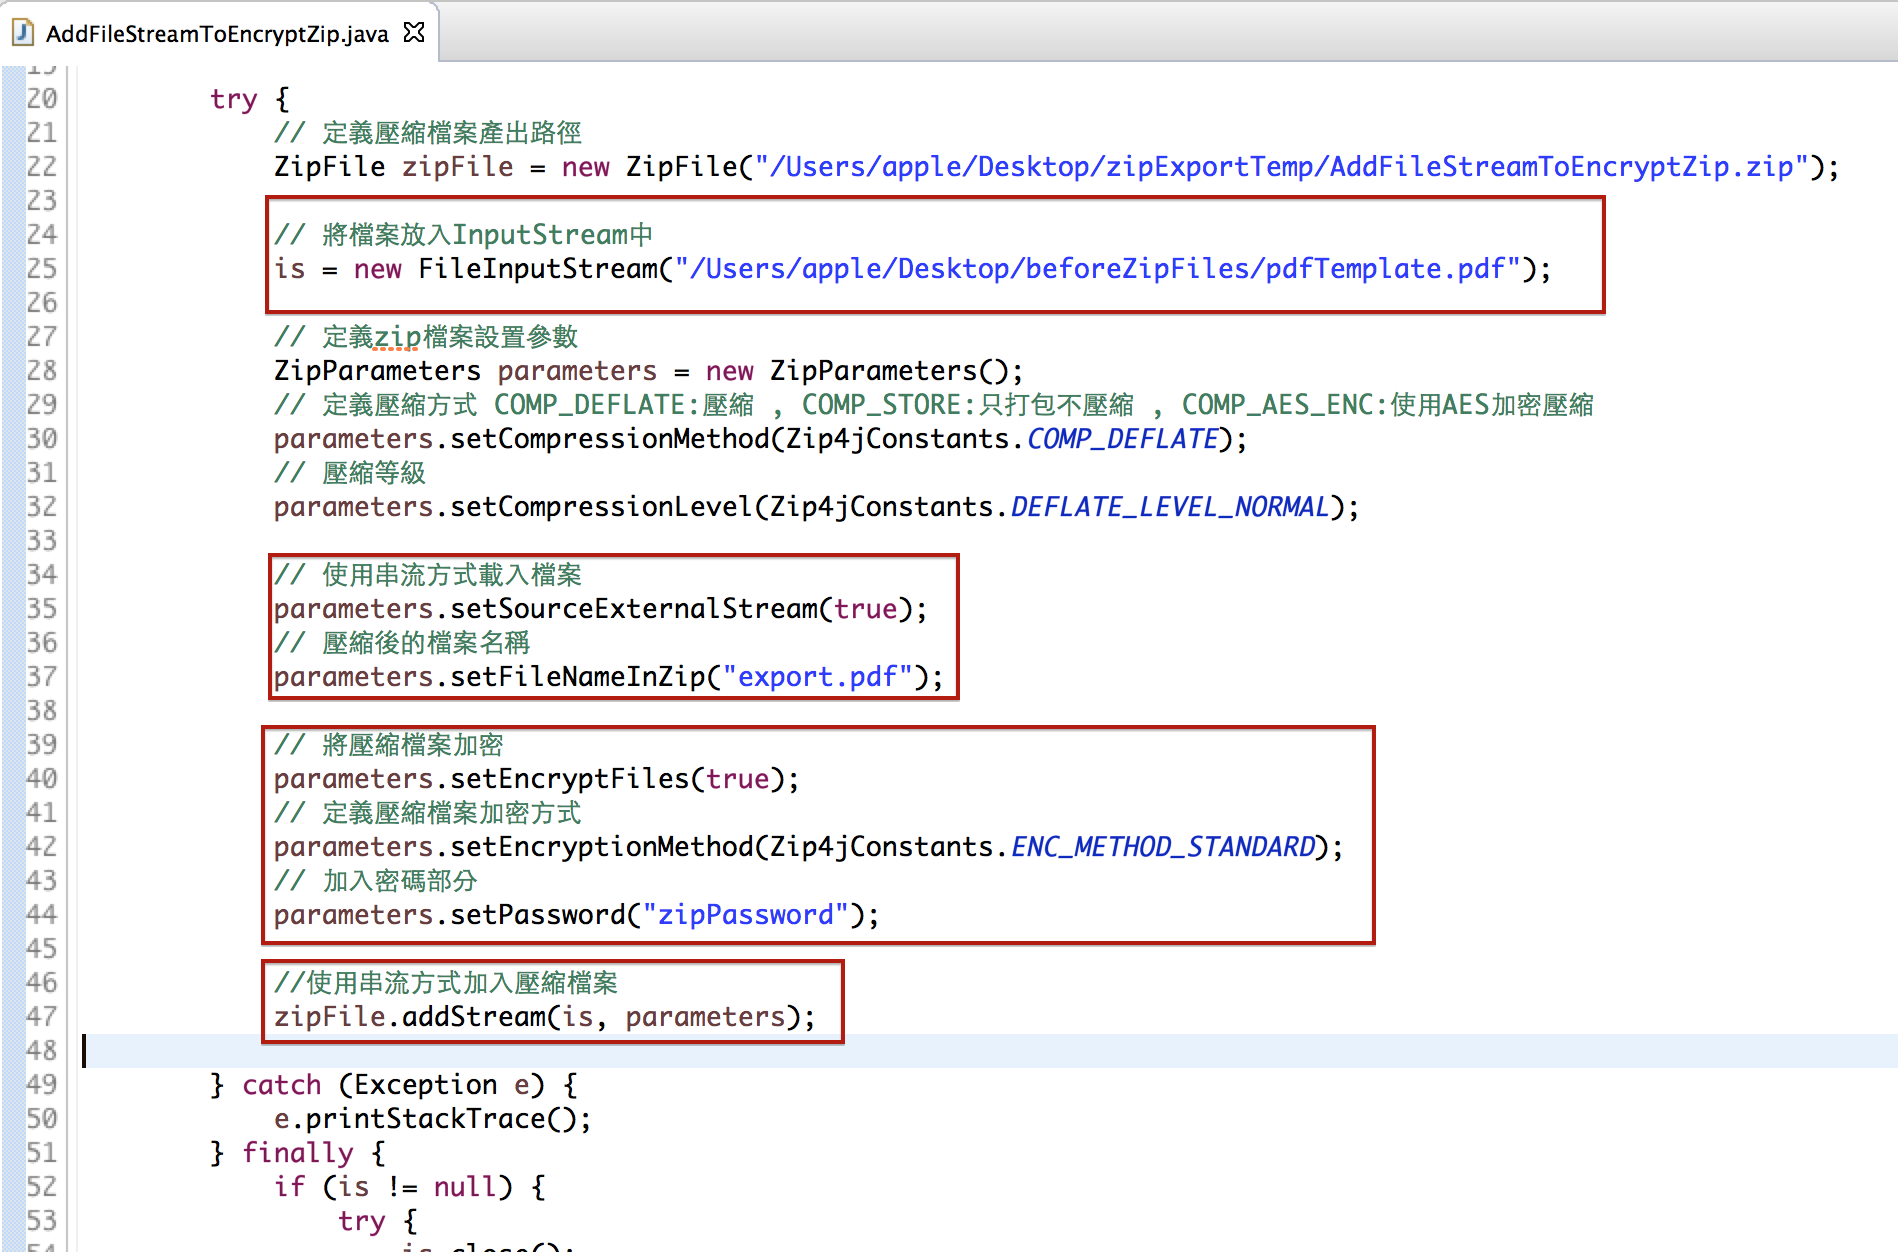Click line number 47 in the gutter

pos(42,1016)
